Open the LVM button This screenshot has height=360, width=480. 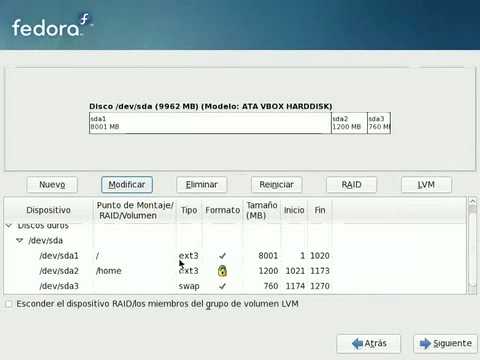(x=426, y=185)
